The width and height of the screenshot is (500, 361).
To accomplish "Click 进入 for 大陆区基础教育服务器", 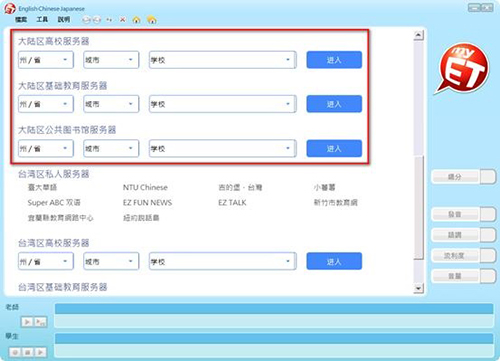I will pyautogui.click(x=334, y=104).
